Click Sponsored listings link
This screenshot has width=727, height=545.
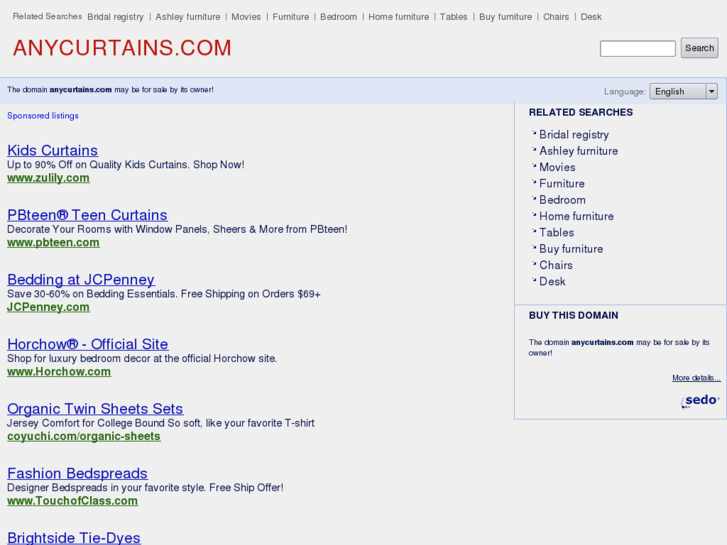coord(43,115)
